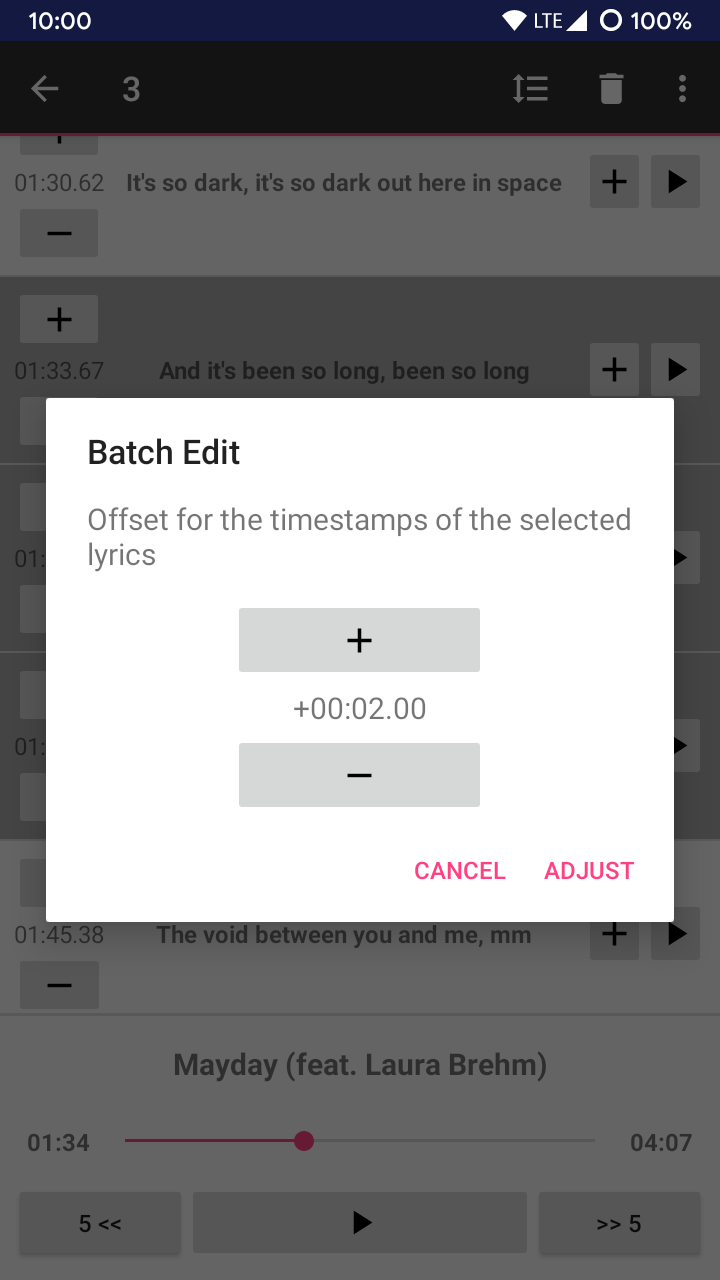Screen dimensions: 720x1280
Task: Skip forward with '>> 5' button
Action: coord(619,1223)
